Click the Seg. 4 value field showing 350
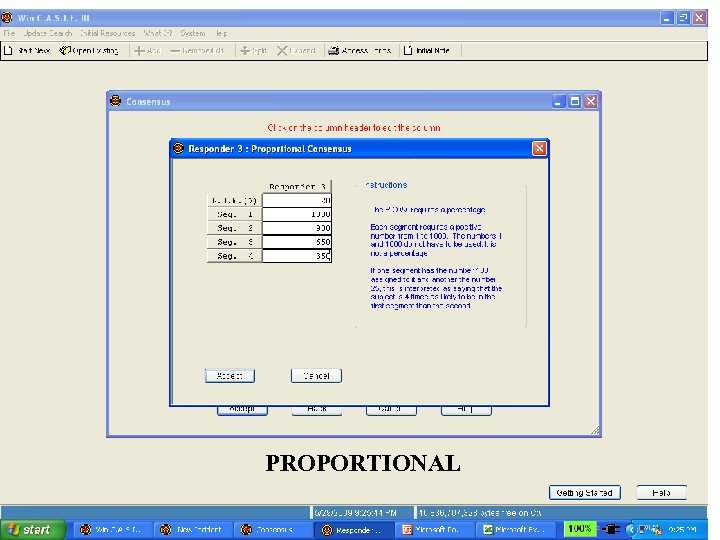720x540 pixels. pos(297,255)
